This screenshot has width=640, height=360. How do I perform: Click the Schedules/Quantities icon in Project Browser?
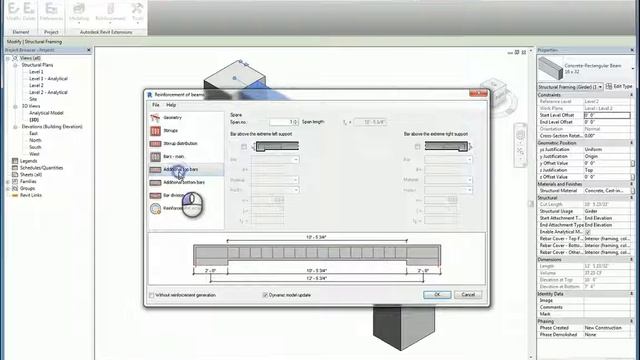pos(15,168)
